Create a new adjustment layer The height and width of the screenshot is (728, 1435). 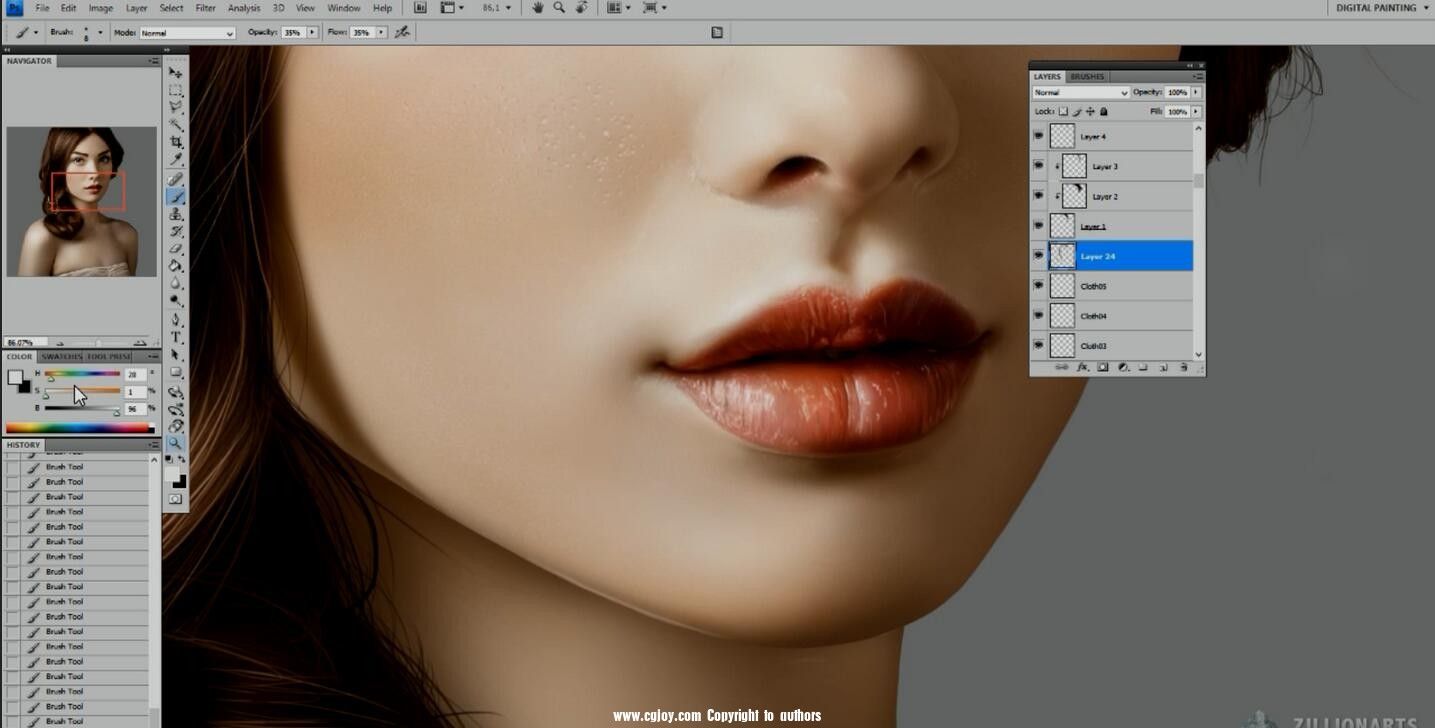coord(1123,367)
